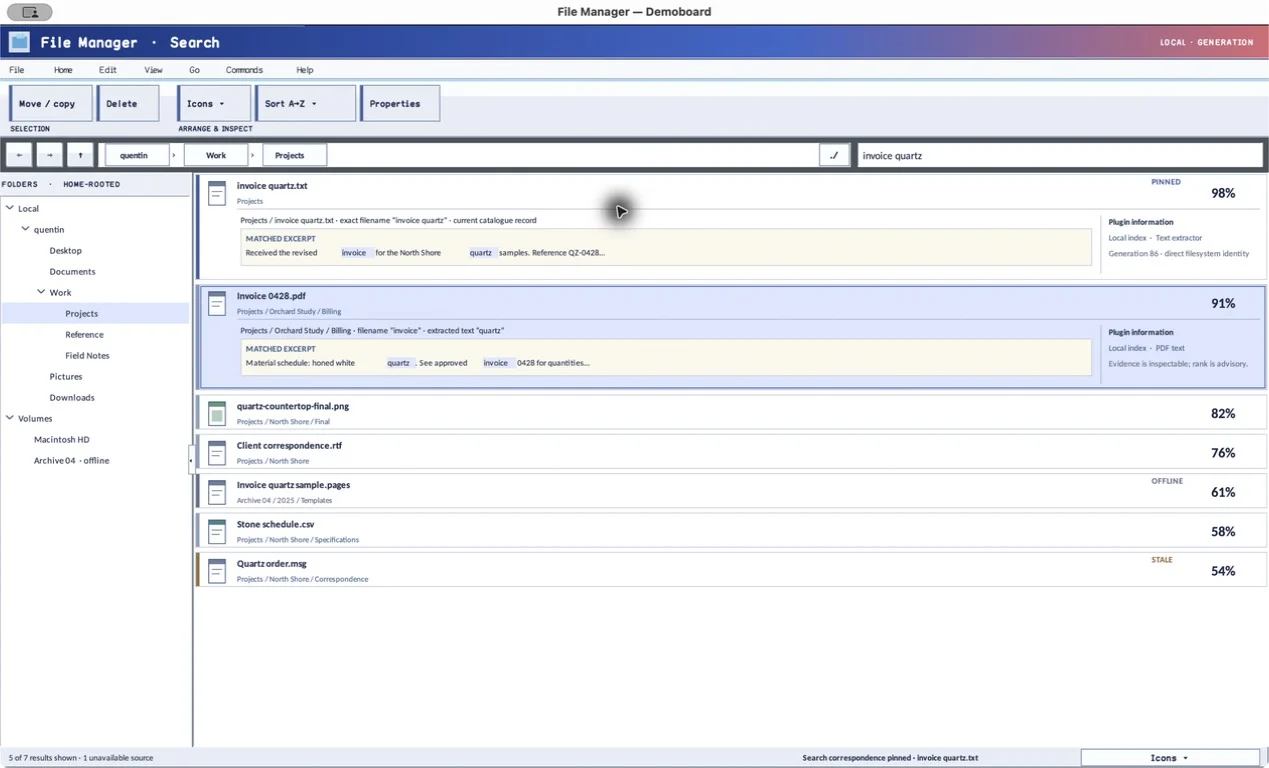Image resolution: width=1269 pixels, height=768 pixels.
Task: Open the Icons view dropdown in toolbar
Action: point(214,103)
